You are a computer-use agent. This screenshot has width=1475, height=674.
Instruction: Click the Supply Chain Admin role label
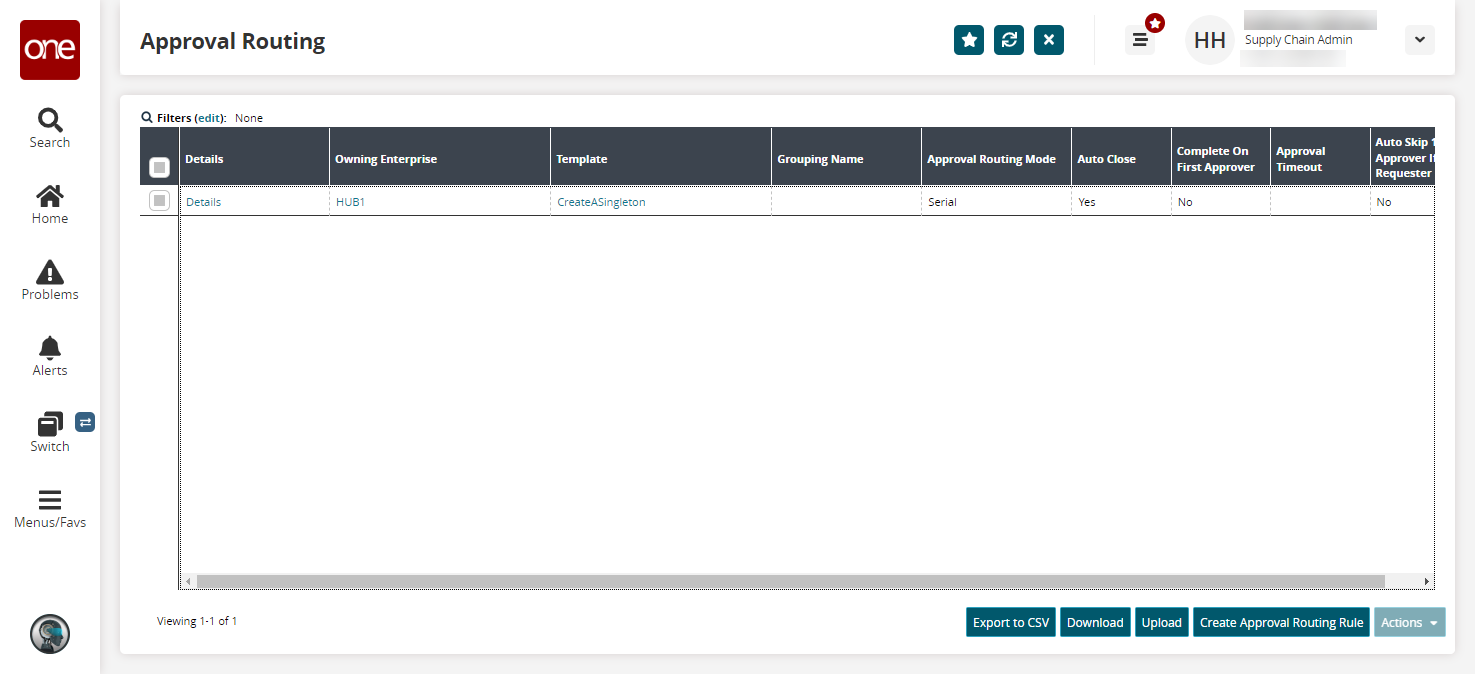click(x=1299, y=40)
